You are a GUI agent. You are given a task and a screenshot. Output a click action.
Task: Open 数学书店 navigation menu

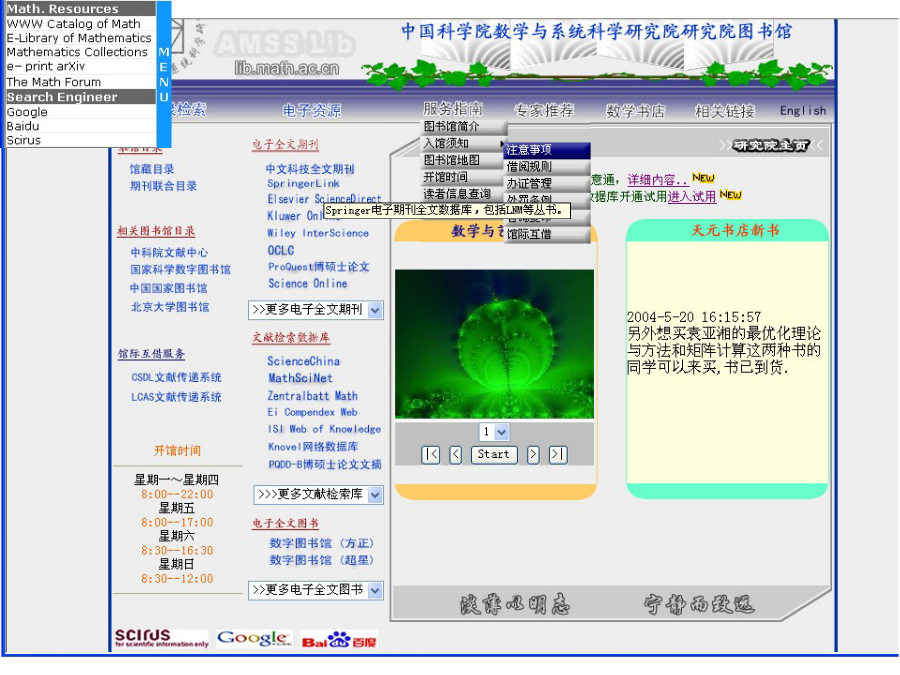635,111
